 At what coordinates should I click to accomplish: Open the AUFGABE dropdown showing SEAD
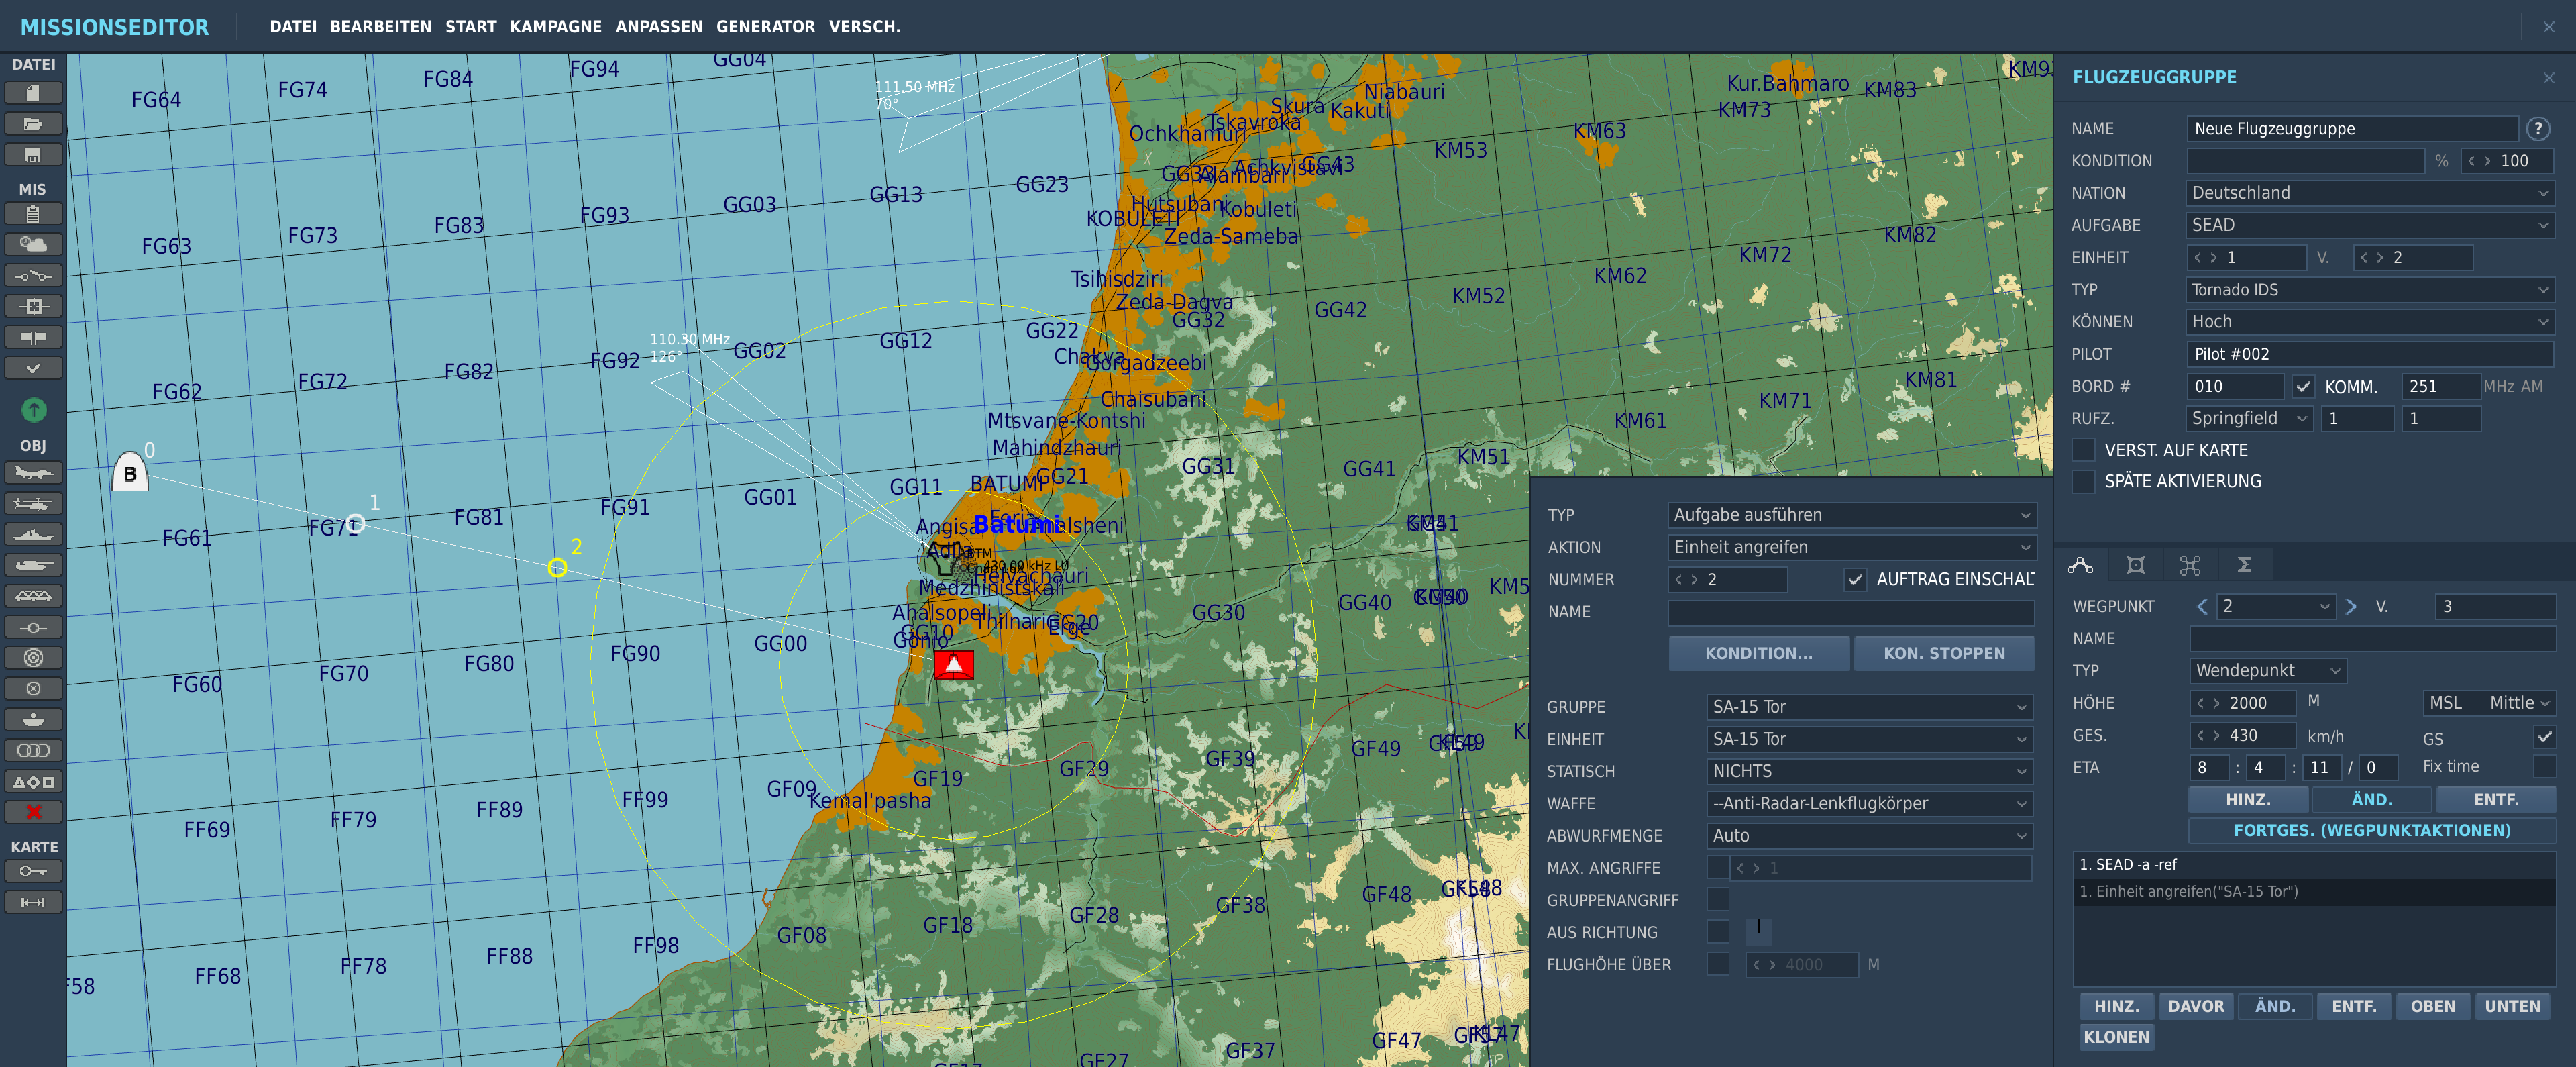tap(2369, 226)
